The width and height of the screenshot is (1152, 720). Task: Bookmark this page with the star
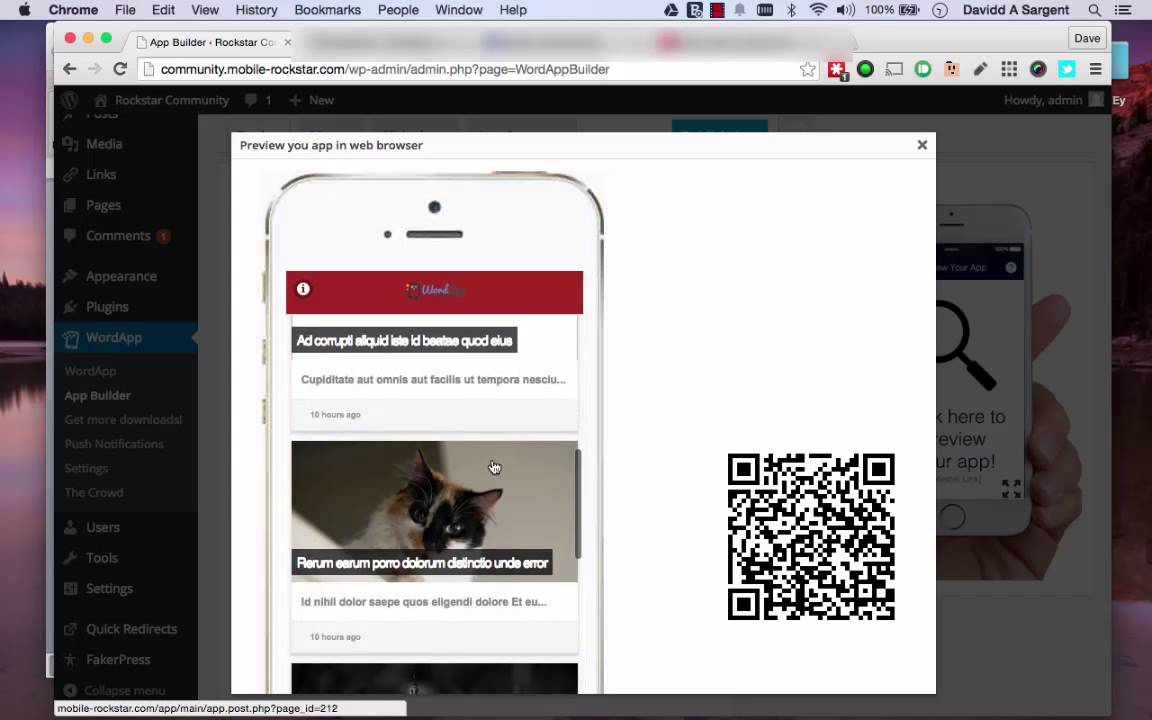click(x=807, y=69)
